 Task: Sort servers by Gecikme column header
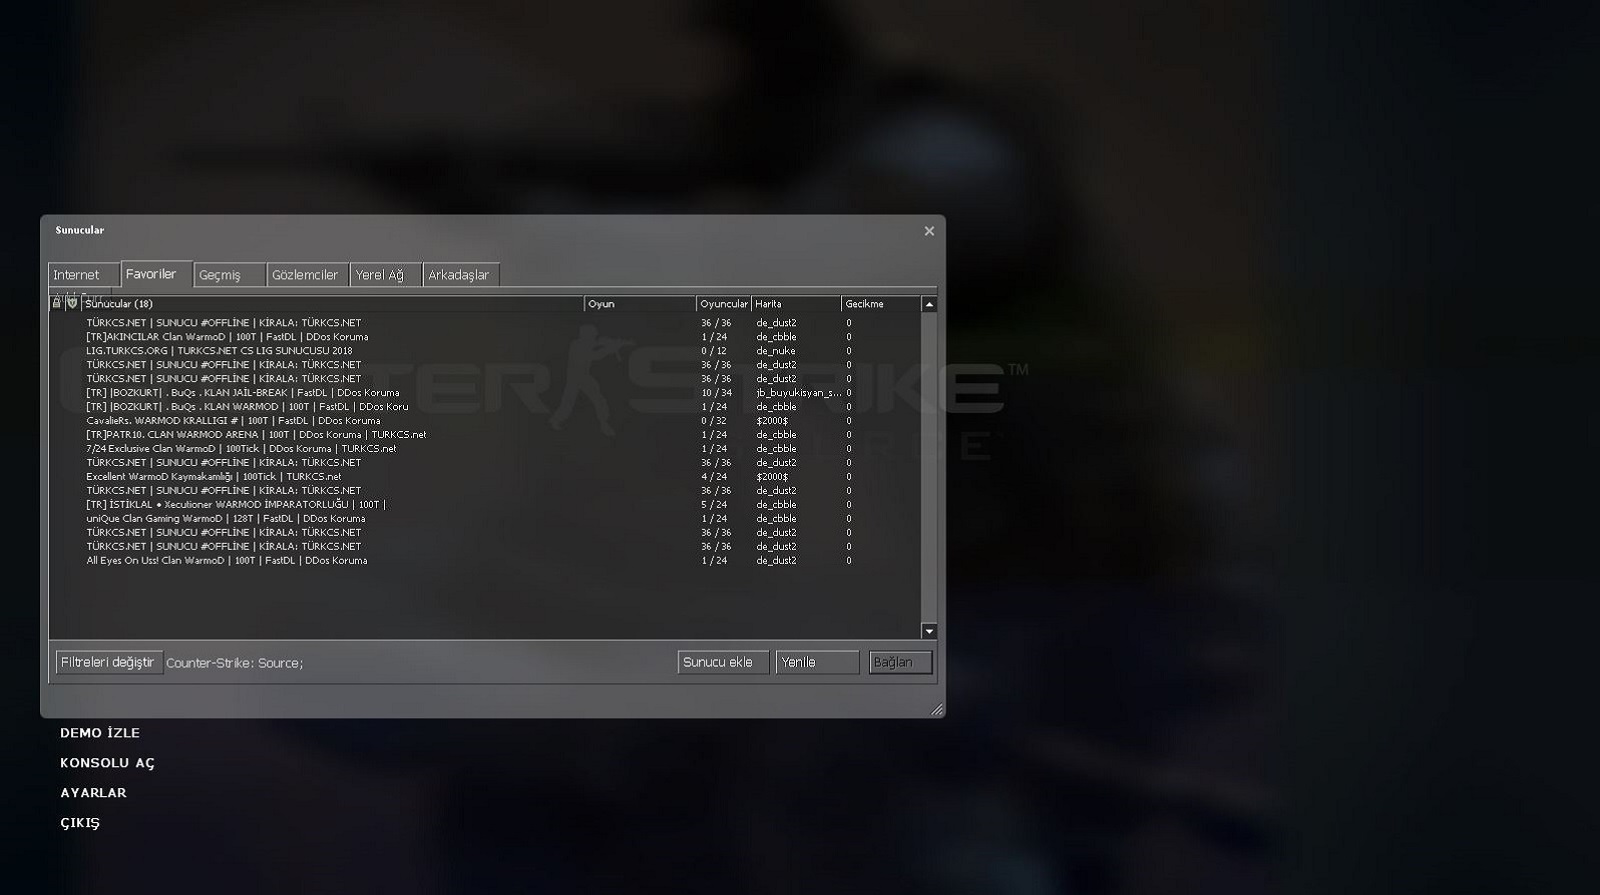point(878,304)
